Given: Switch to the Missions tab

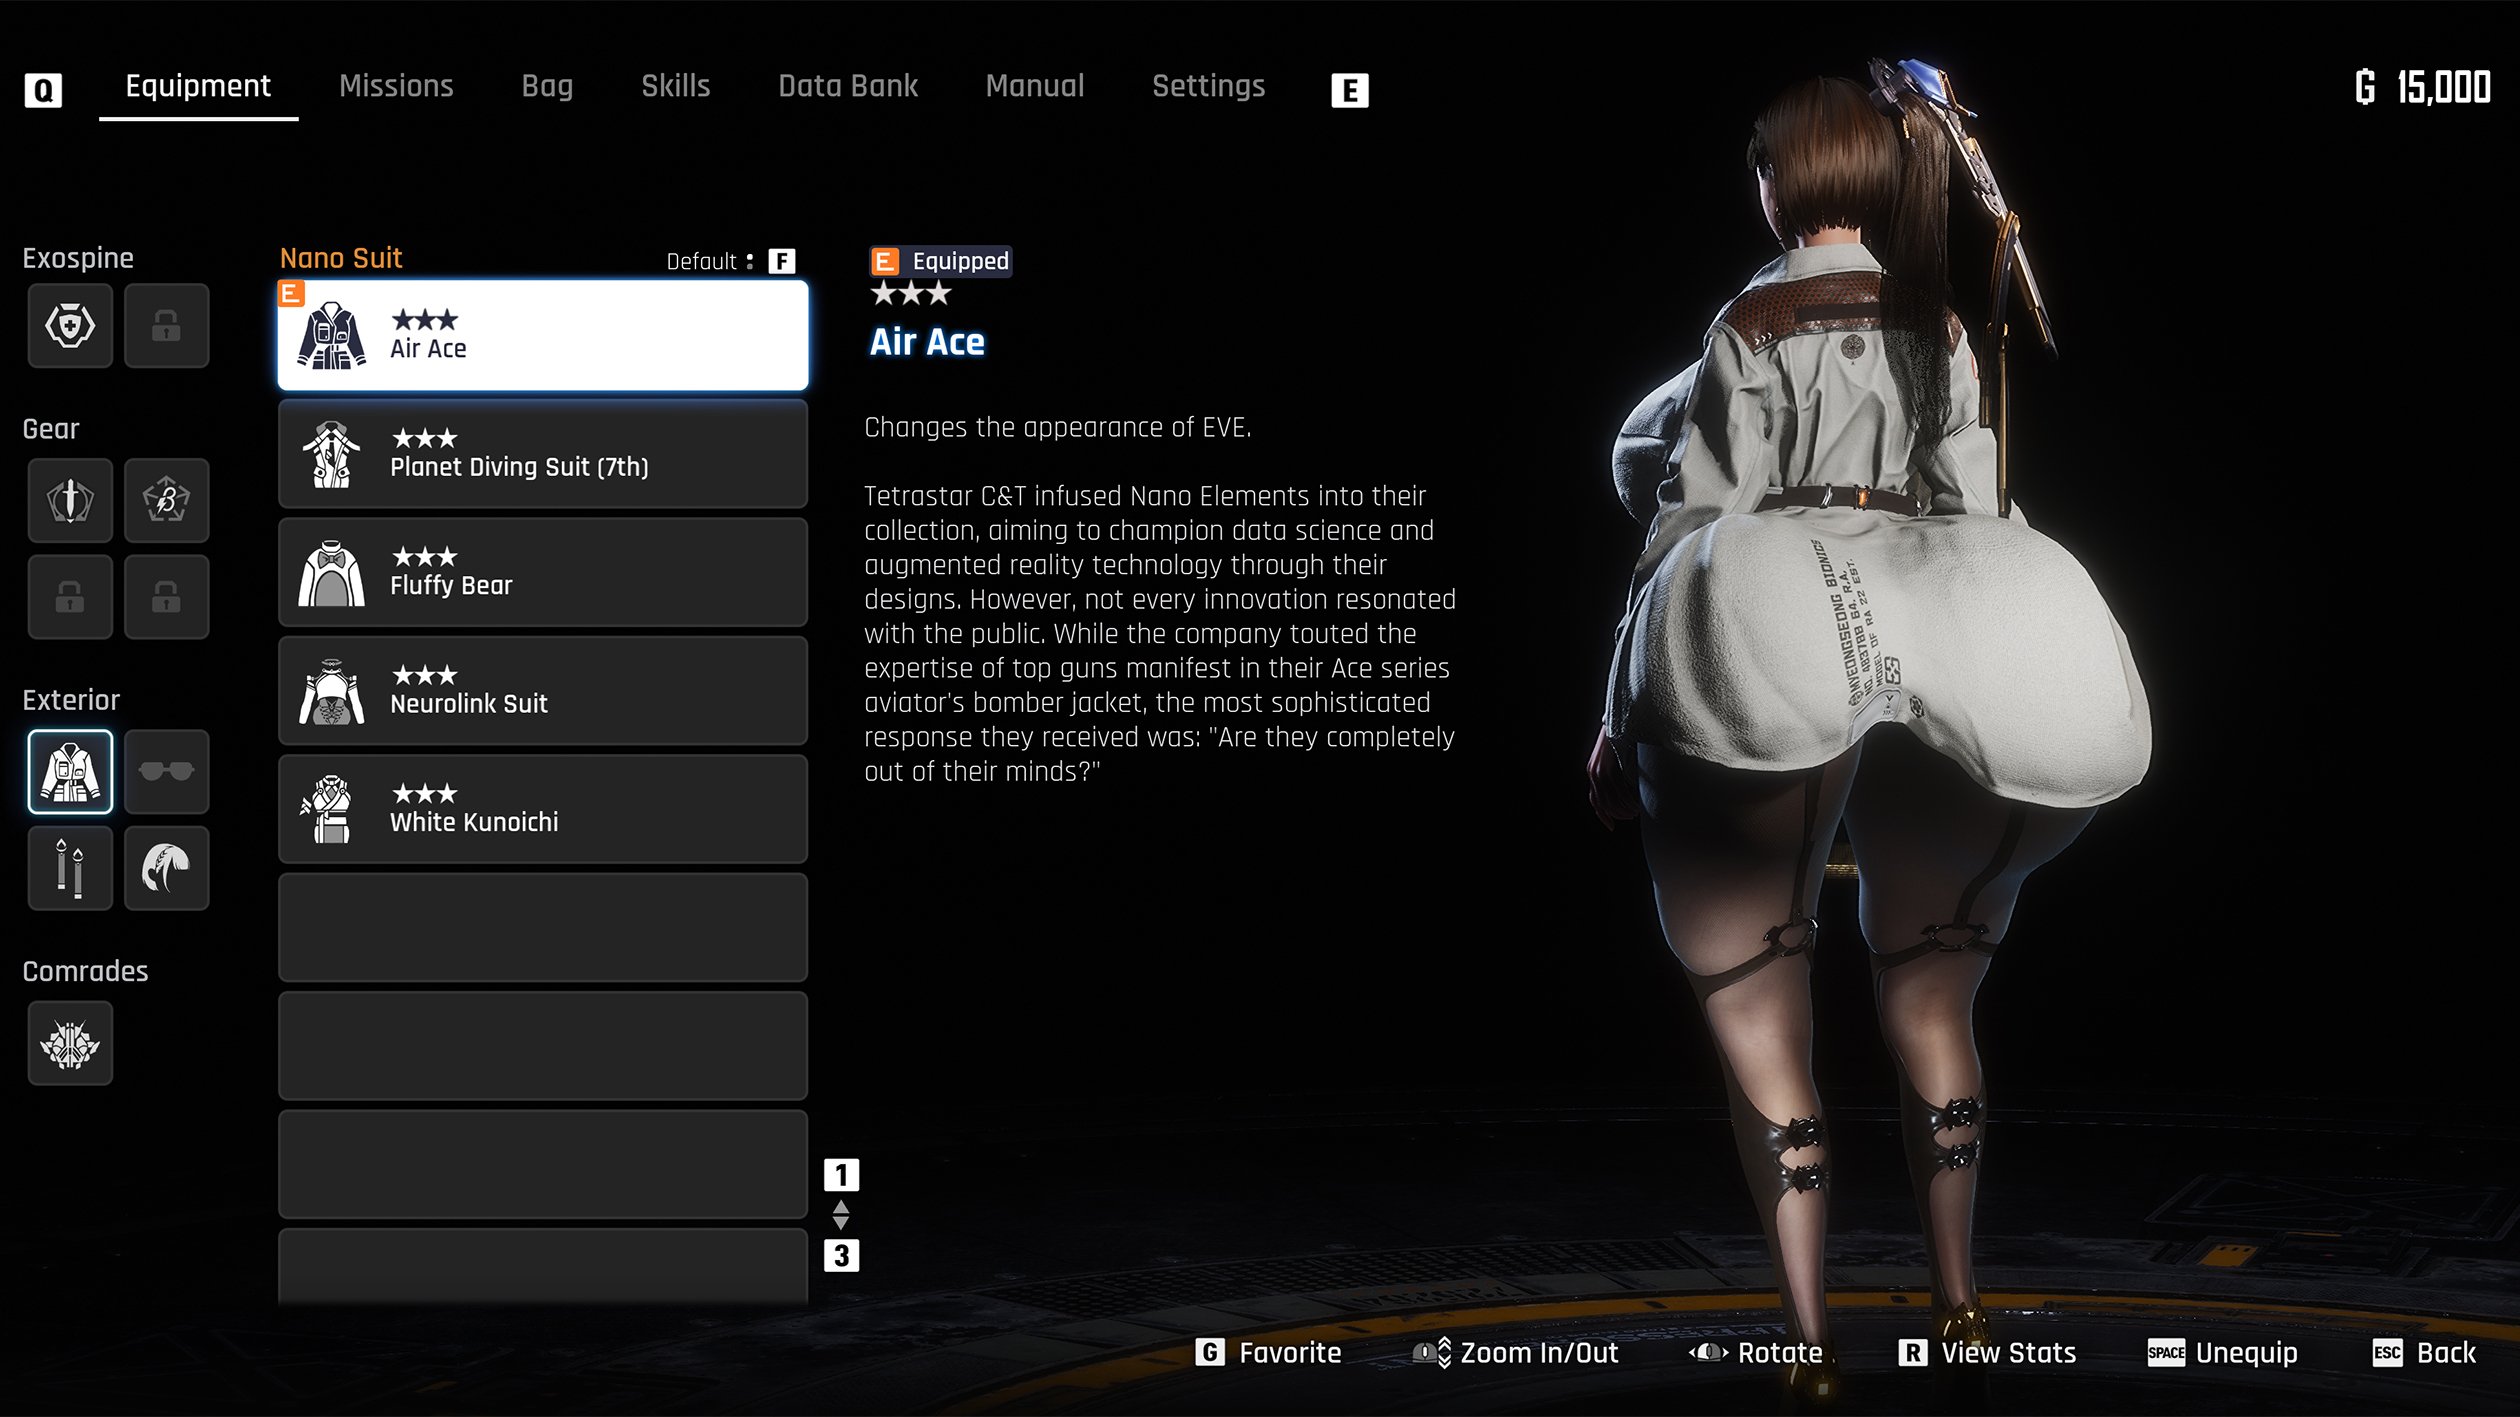Looking at the screenshot, I should [x=396, y=87].
